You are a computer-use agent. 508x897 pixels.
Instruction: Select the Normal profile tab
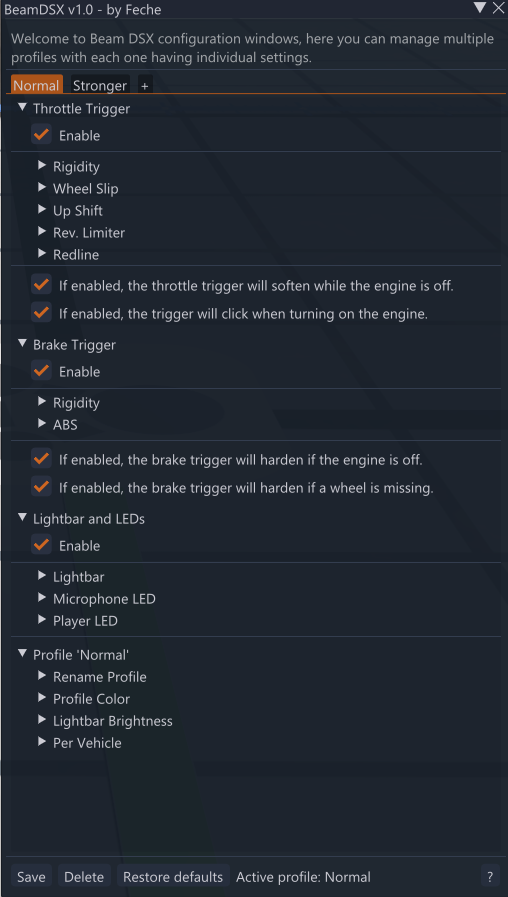coord(37,86)
